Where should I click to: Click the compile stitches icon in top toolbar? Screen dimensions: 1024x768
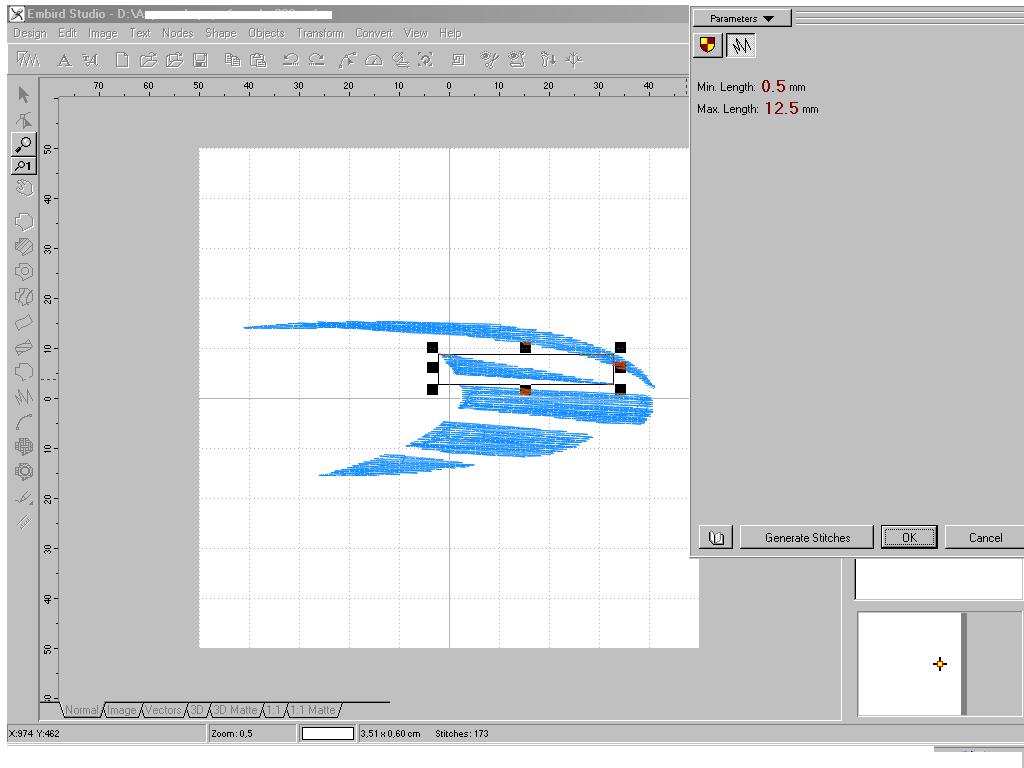tap(28, 60)
